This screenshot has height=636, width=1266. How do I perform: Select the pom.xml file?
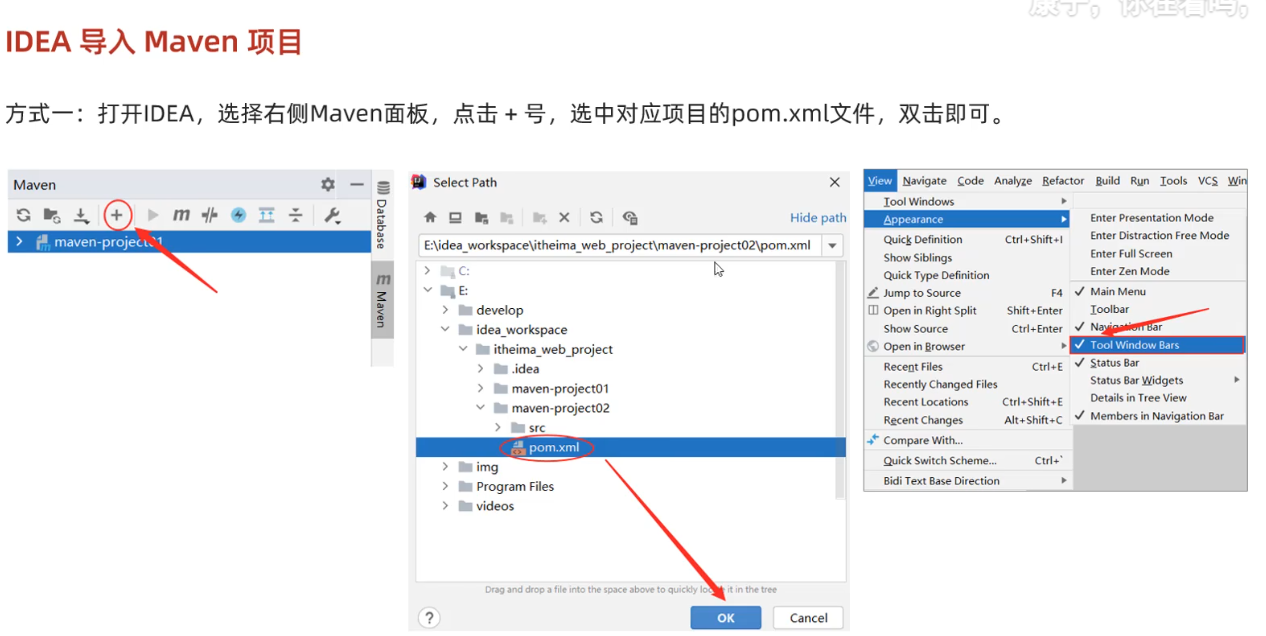553,447
